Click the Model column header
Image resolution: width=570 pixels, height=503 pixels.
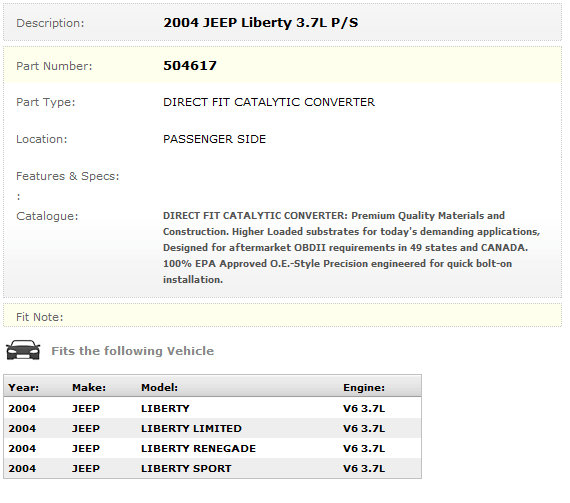pyautogui.click(x=159, y=387)
